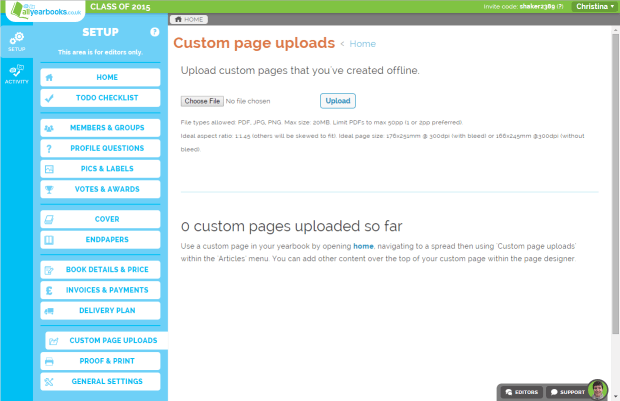Open the Editors chat button

[x=522, y=392]
